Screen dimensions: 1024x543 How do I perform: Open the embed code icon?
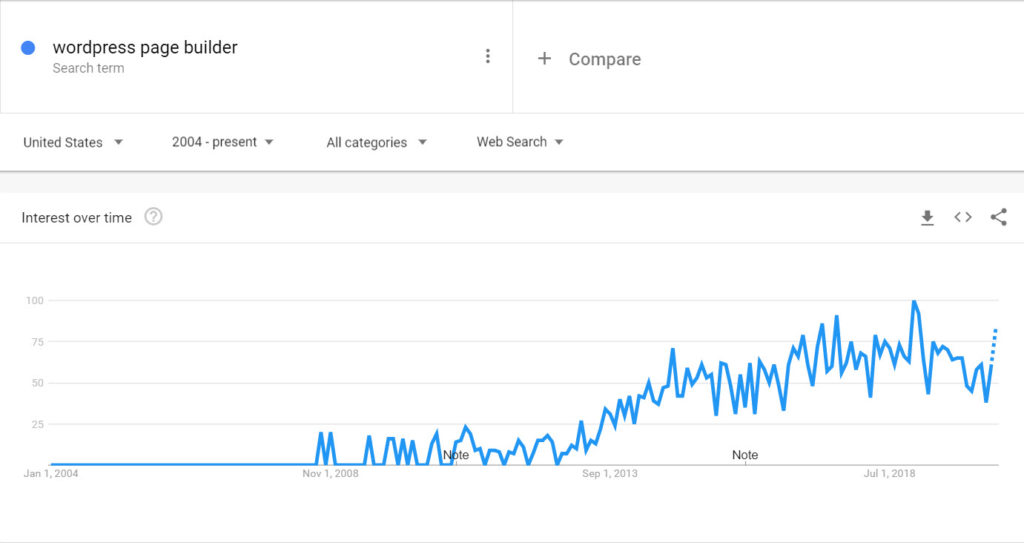[963, 217]
